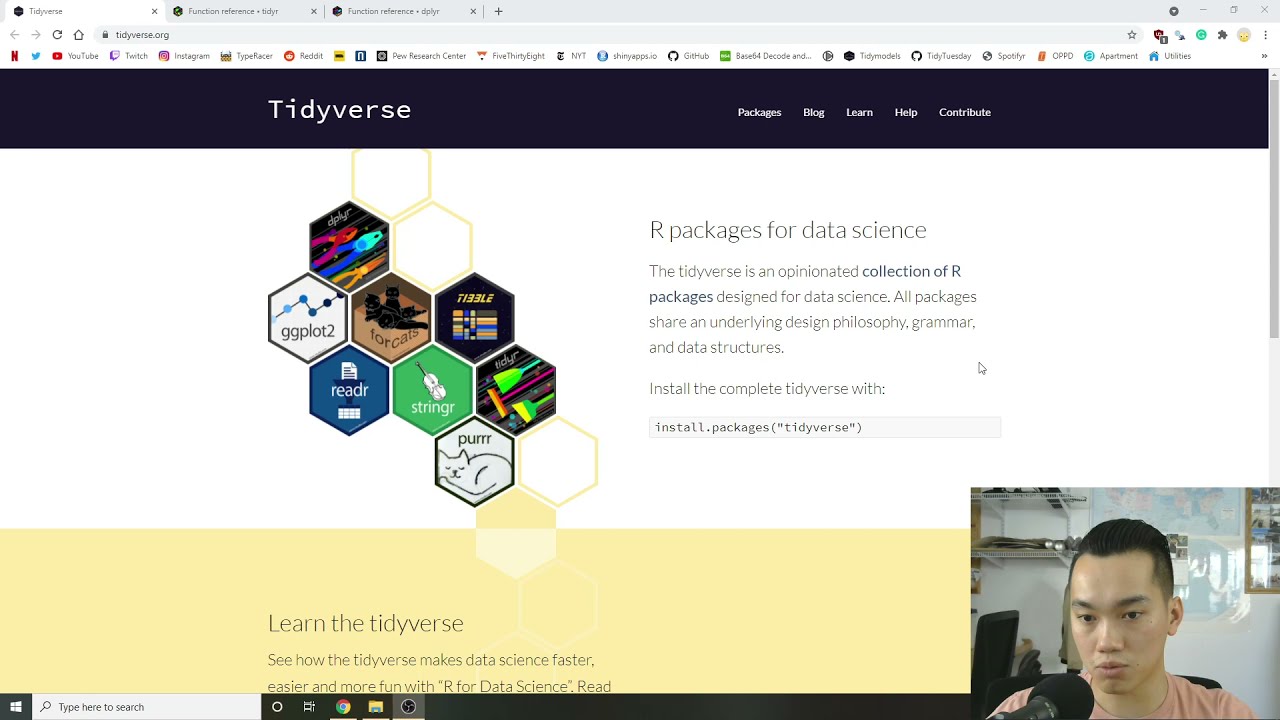Viewport: 1280px width, 720px height.
Task: Open the uBlock Origin extension
Action: [1159, 35]
